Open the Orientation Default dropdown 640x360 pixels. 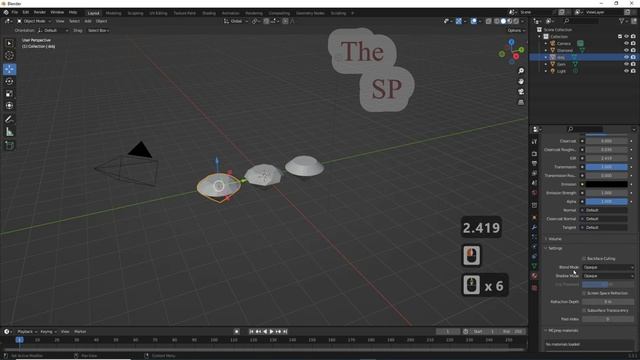(x=52, y=30)
